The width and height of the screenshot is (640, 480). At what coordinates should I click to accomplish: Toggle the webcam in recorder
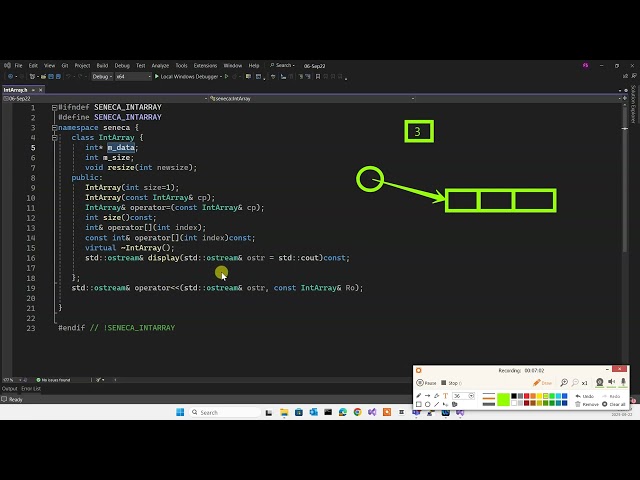(x=600, y=383)
